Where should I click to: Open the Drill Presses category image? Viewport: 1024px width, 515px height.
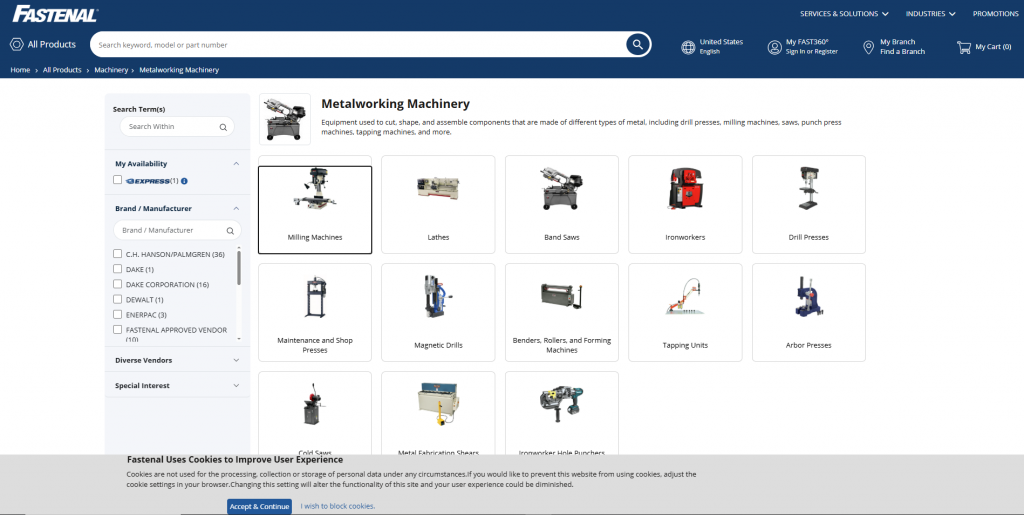coord(808,188)
